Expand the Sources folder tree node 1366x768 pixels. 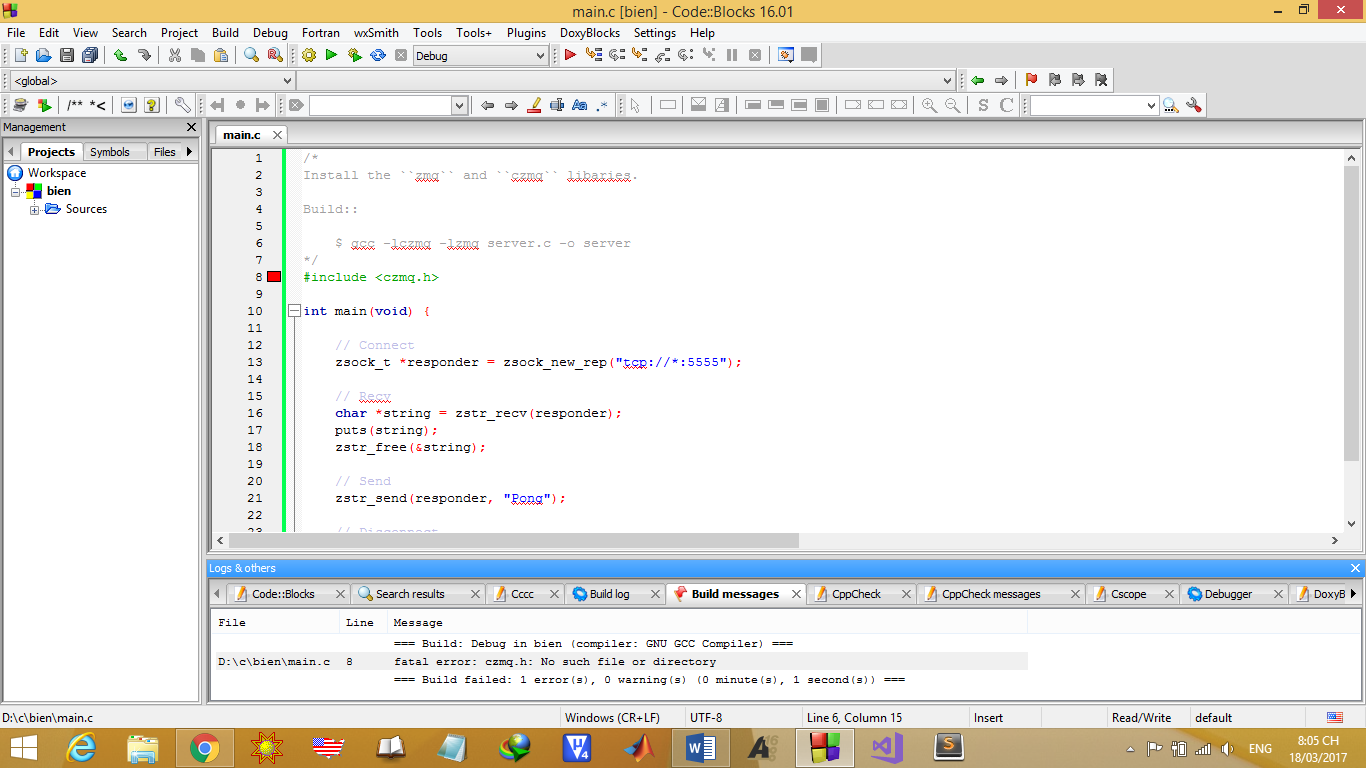[x=35, y=209]
